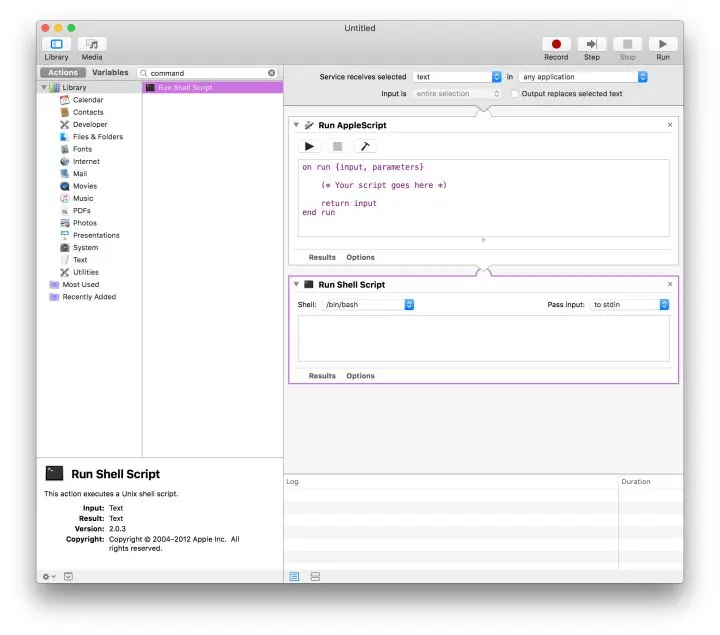The image size is (720, 635).
Task: Enable Output replaces selected text checkbox
Action: coord(514,94)
